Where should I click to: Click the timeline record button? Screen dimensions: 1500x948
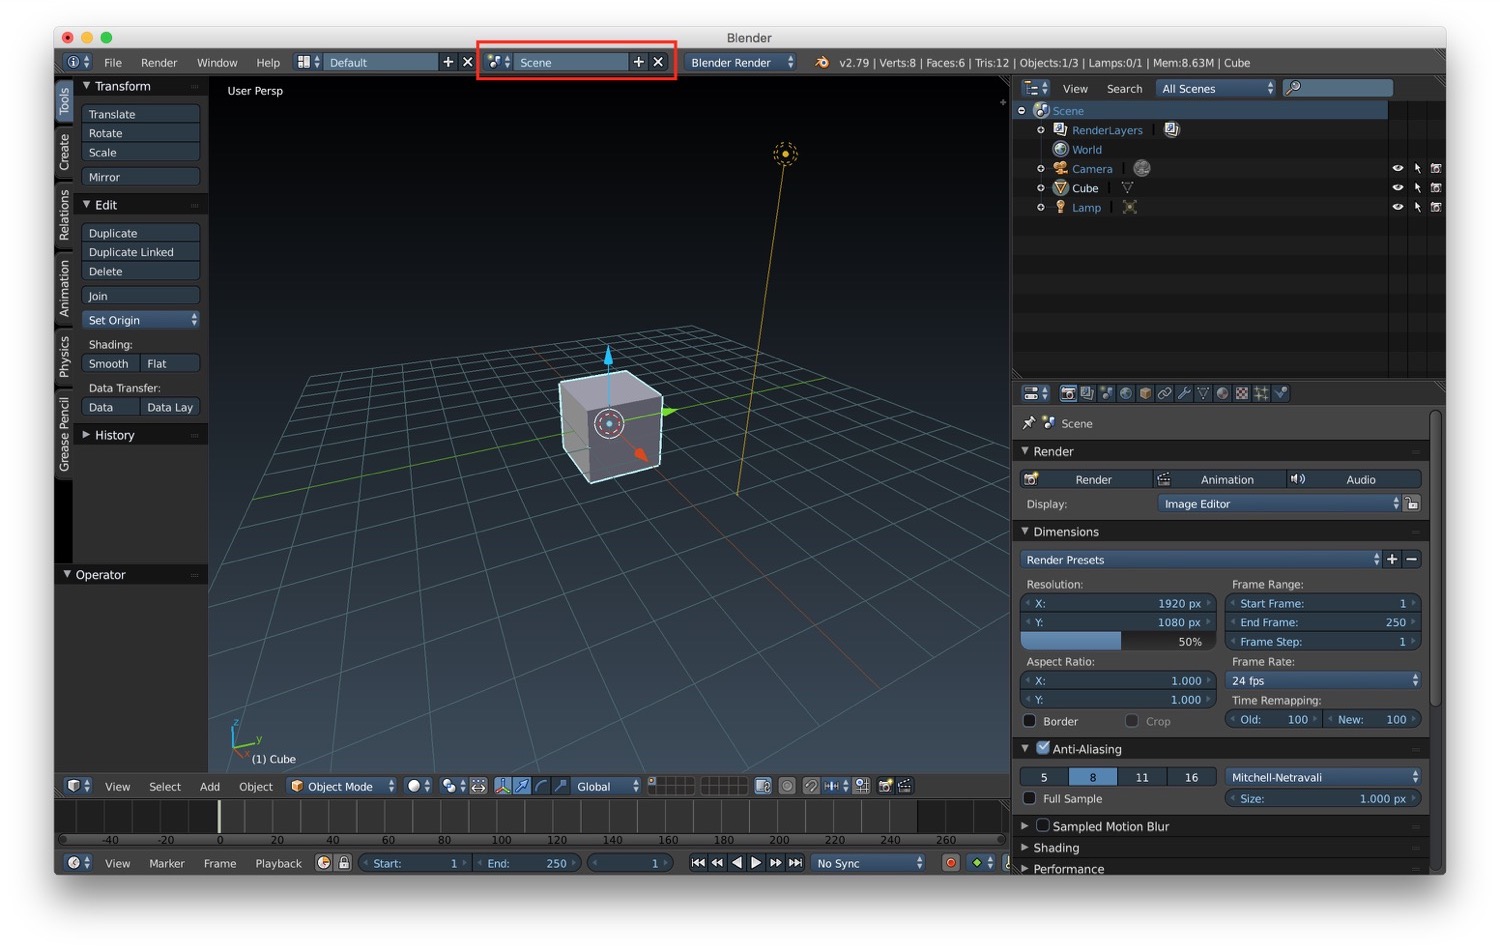pyautogui.click(x=951, y=863)
